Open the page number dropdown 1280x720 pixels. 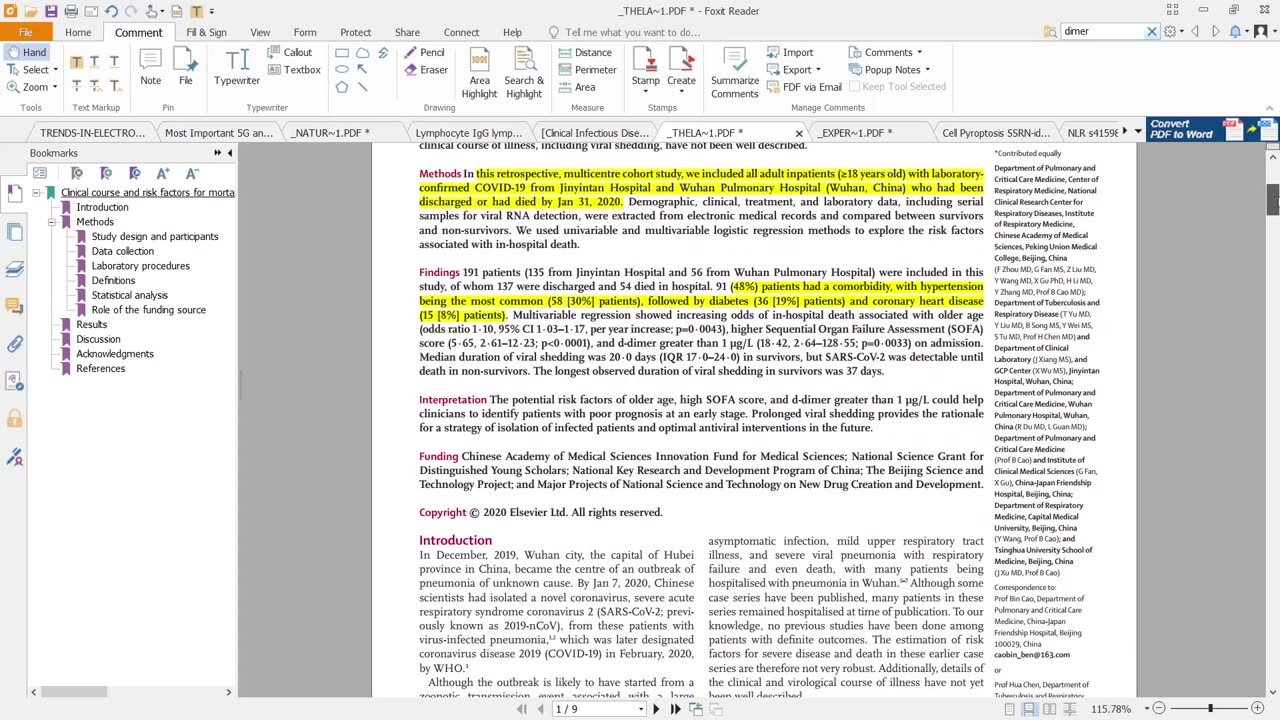coord(640,709)
